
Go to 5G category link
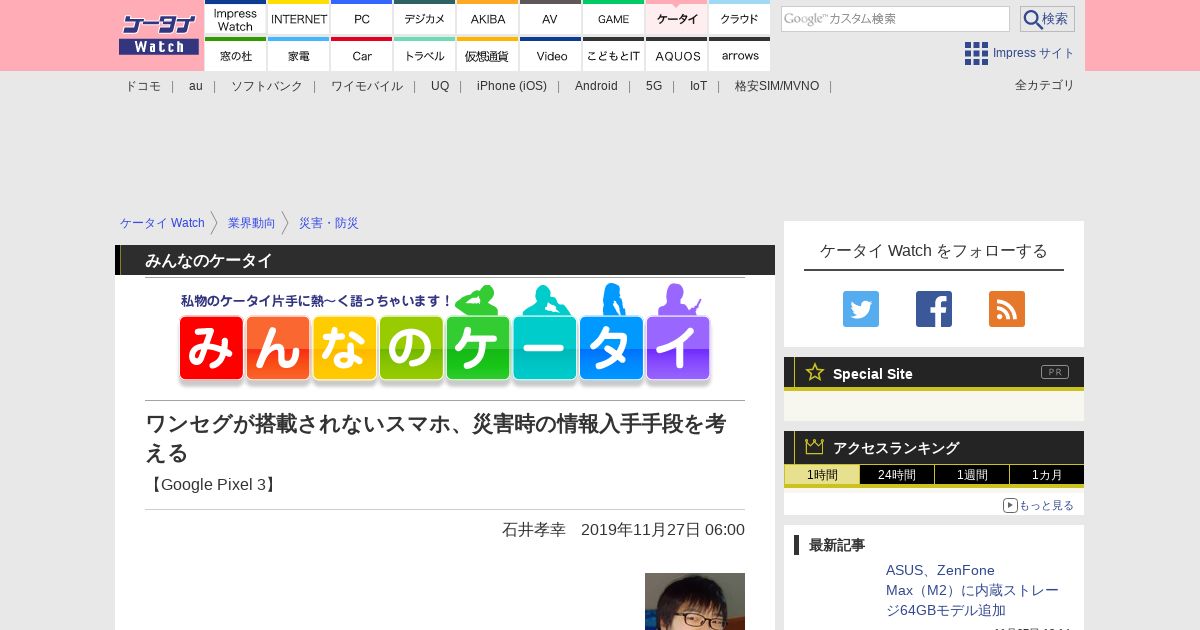pyautogui.click(x=654, y=86)
